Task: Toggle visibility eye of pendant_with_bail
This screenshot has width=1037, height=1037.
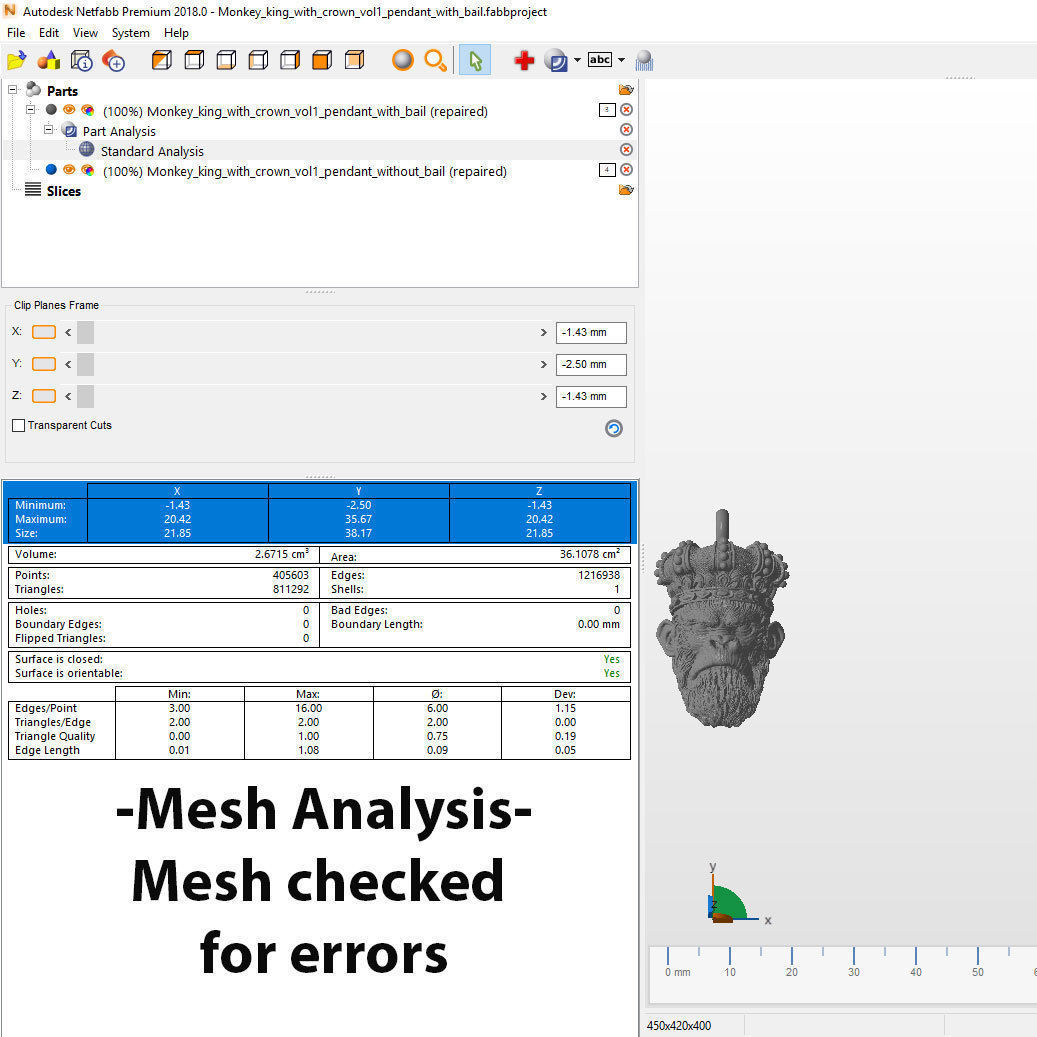Action: (69, 110)
